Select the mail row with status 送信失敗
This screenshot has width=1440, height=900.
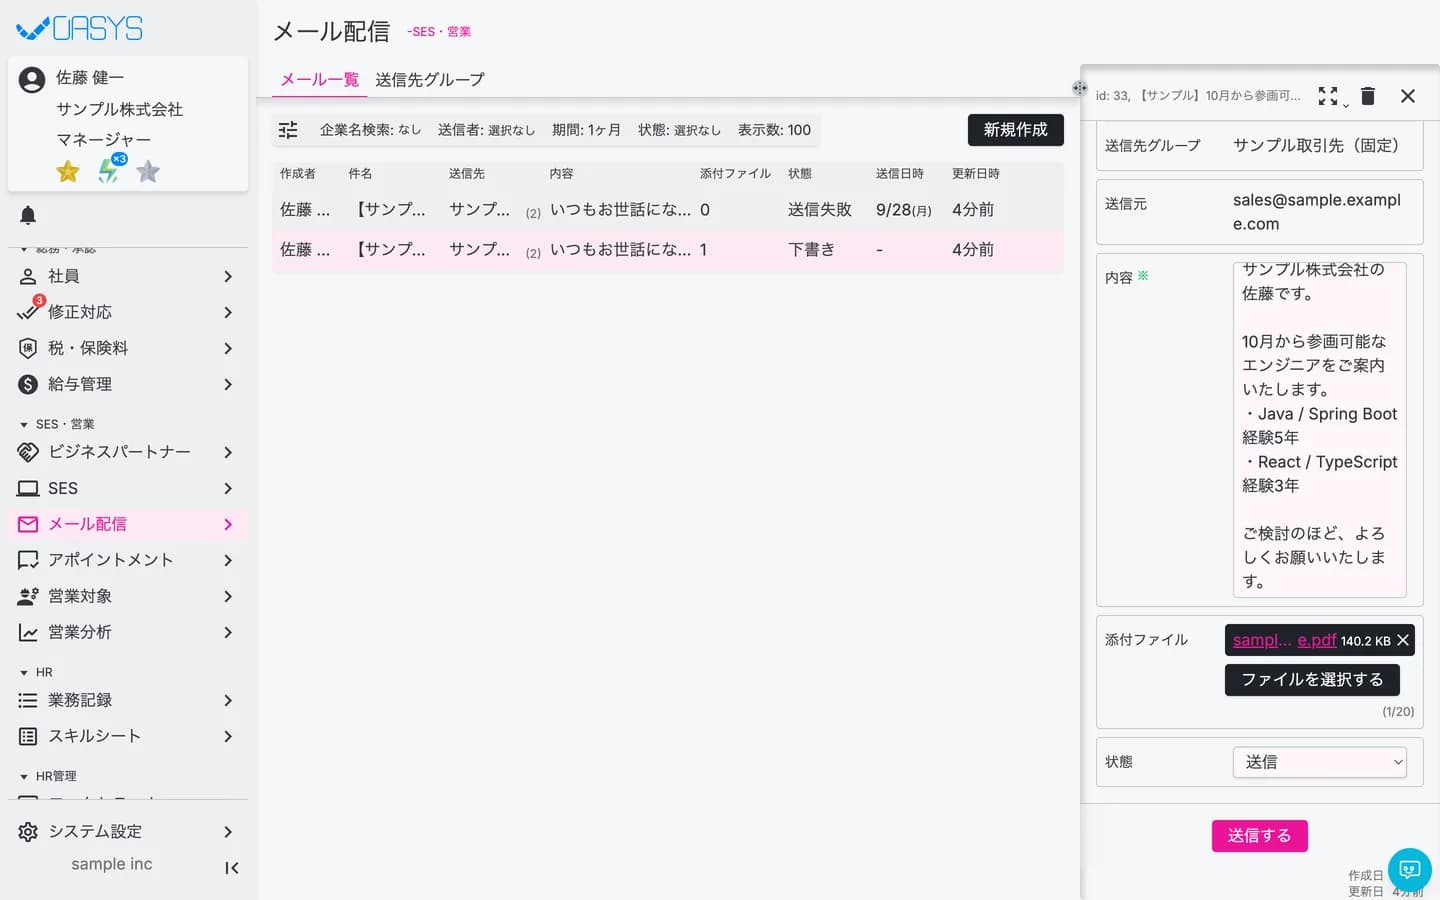[x=668, y=210]
